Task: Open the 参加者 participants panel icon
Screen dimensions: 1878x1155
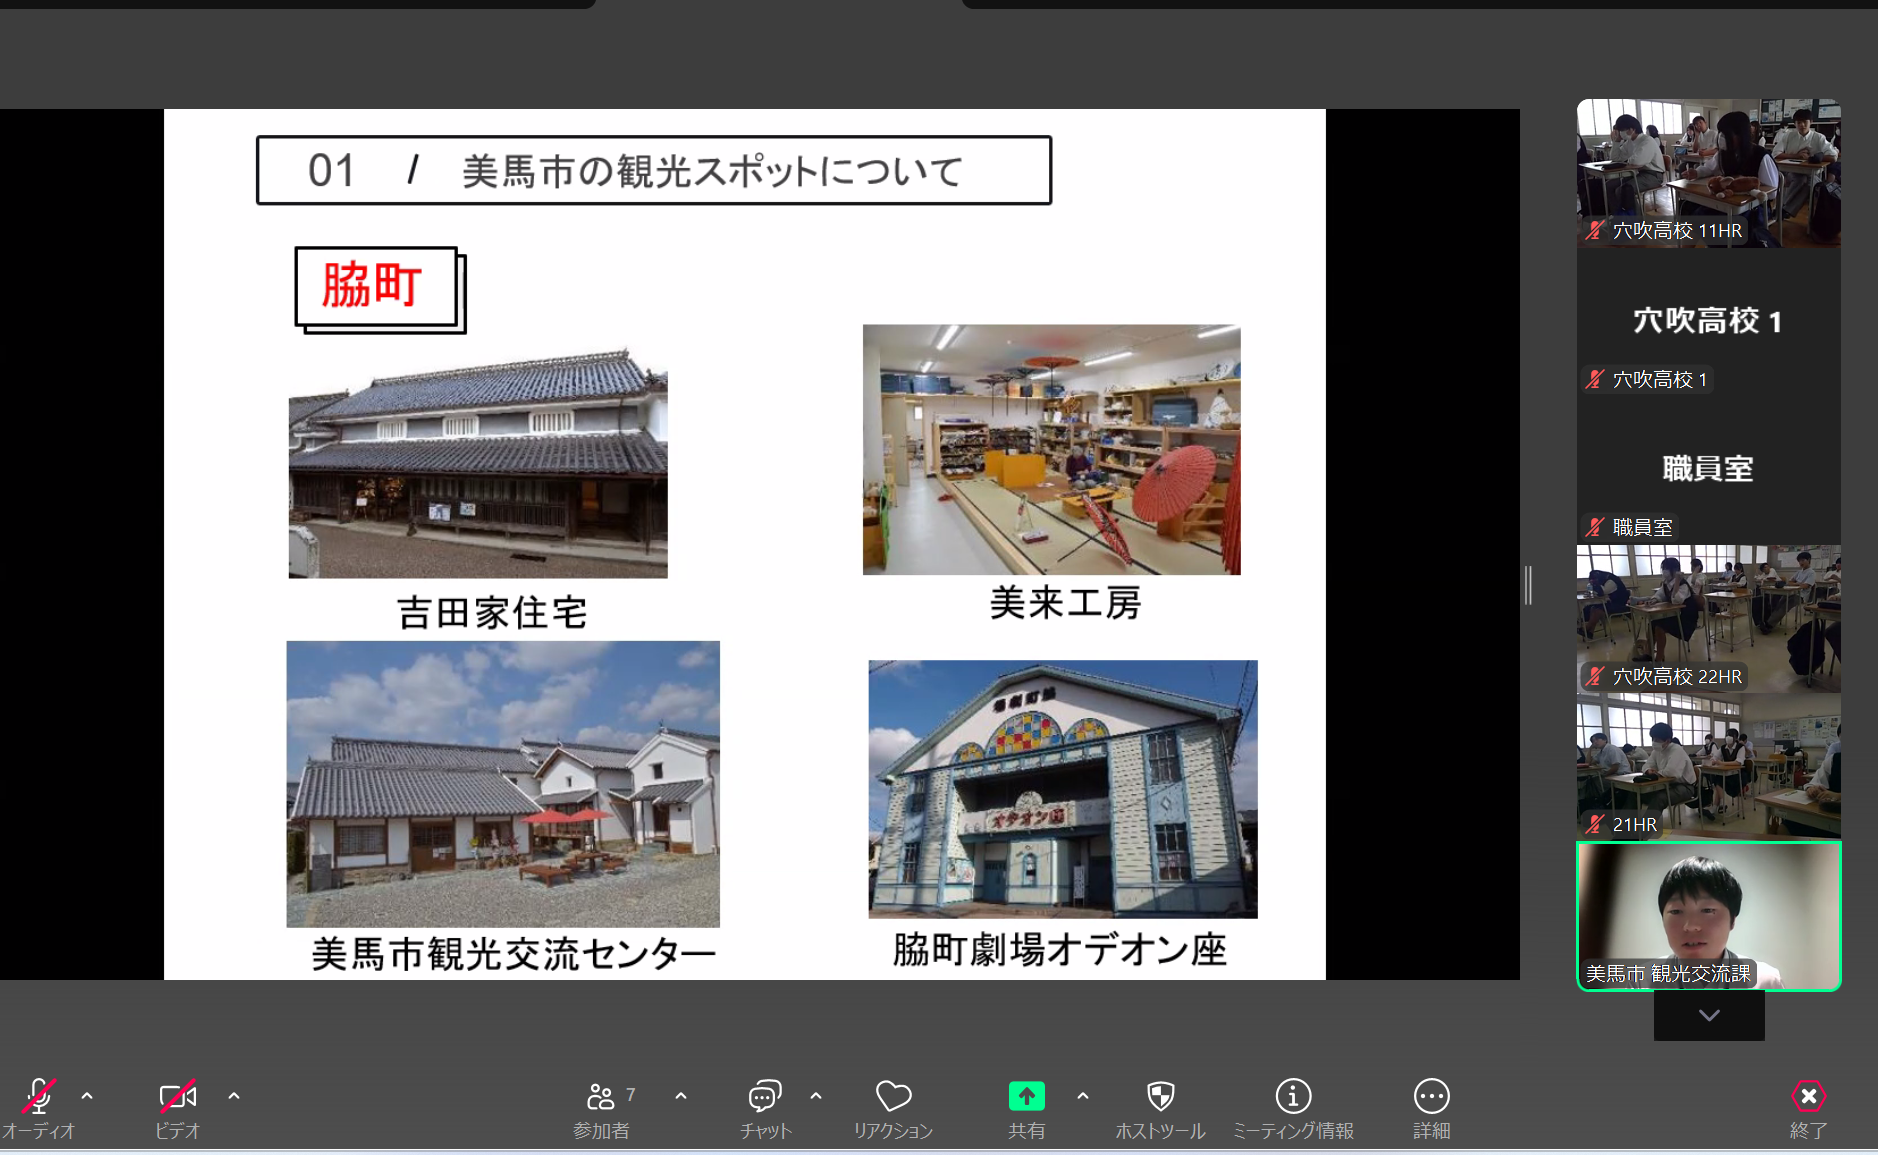Action: [x=601, y=1097]
